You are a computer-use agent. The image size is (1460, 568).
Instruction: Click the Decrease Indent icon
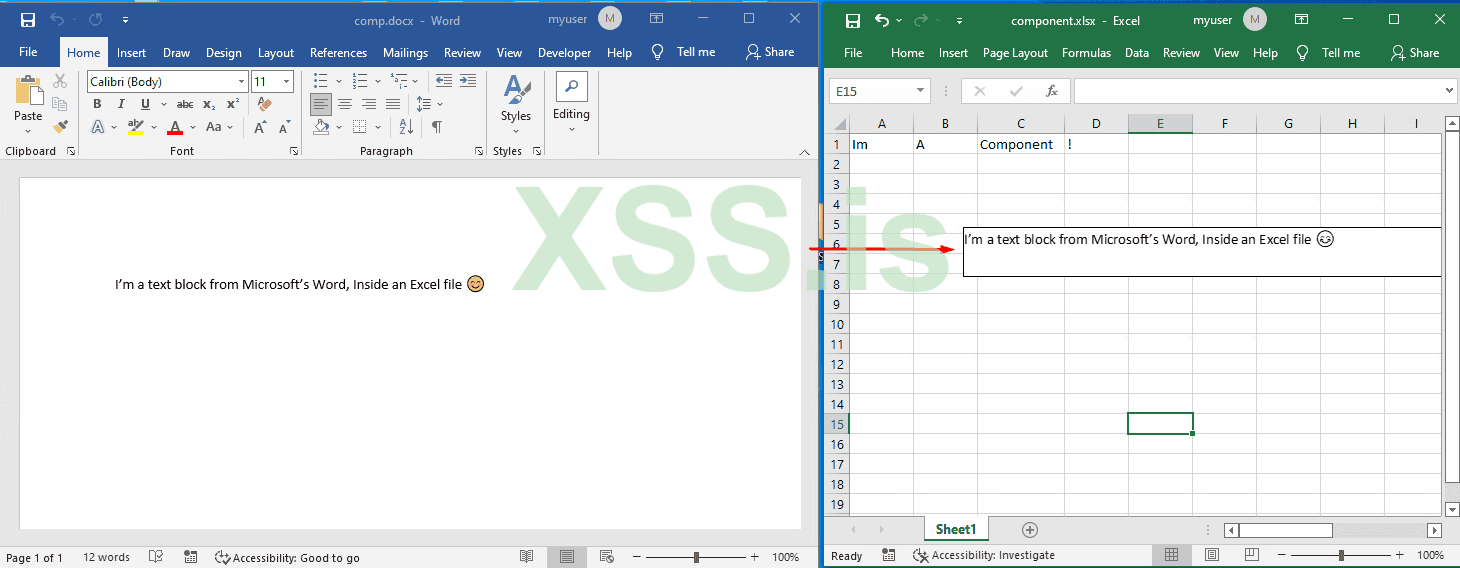coord(444,81)
